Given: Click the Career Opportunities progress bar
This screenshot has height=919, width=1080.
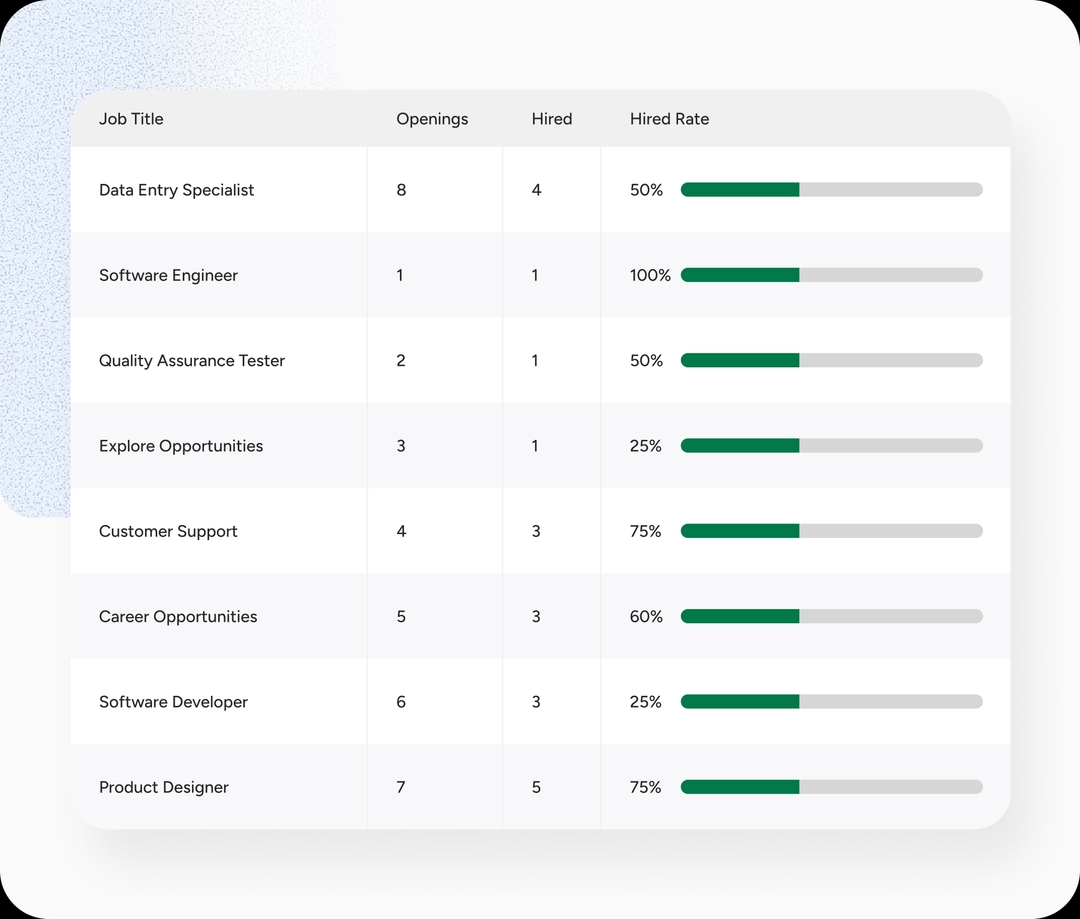Looking at the screenshot, I should 831,617.
